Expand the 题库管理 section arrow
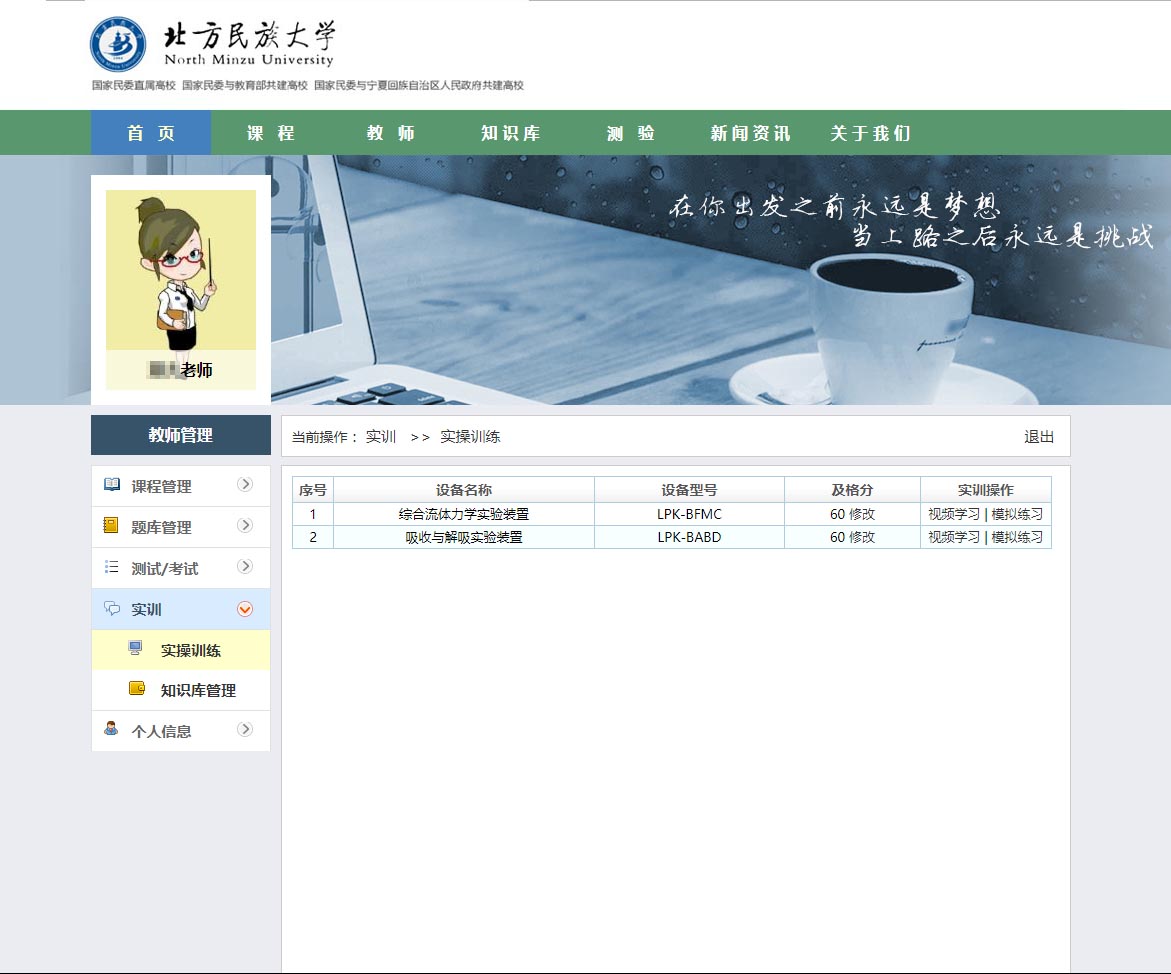Screen dimensions: 1171x974 (245, 526)
